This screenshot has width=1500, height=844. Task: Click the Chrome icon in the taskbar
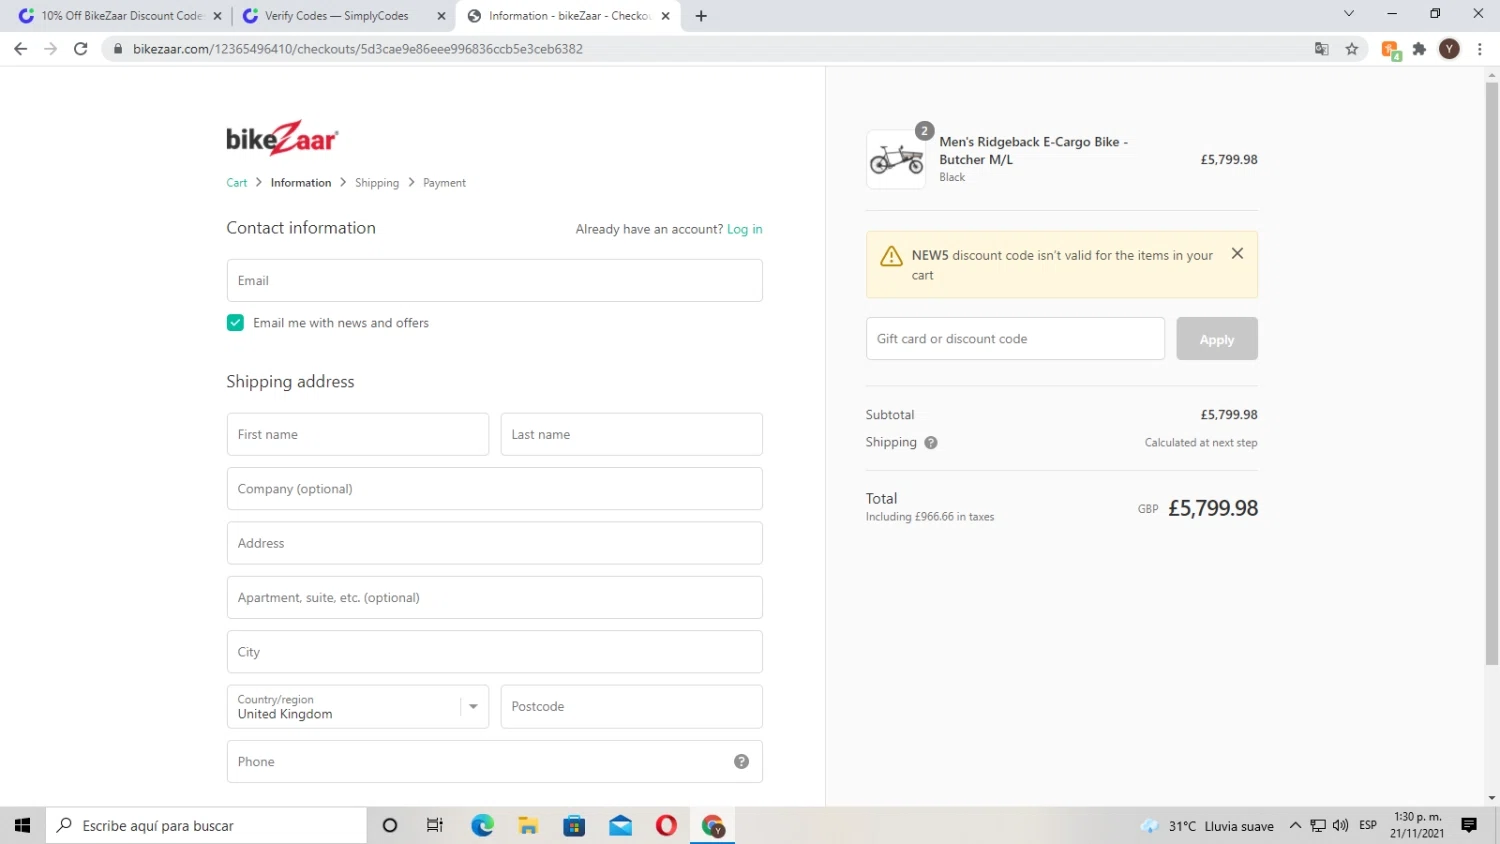712,825
